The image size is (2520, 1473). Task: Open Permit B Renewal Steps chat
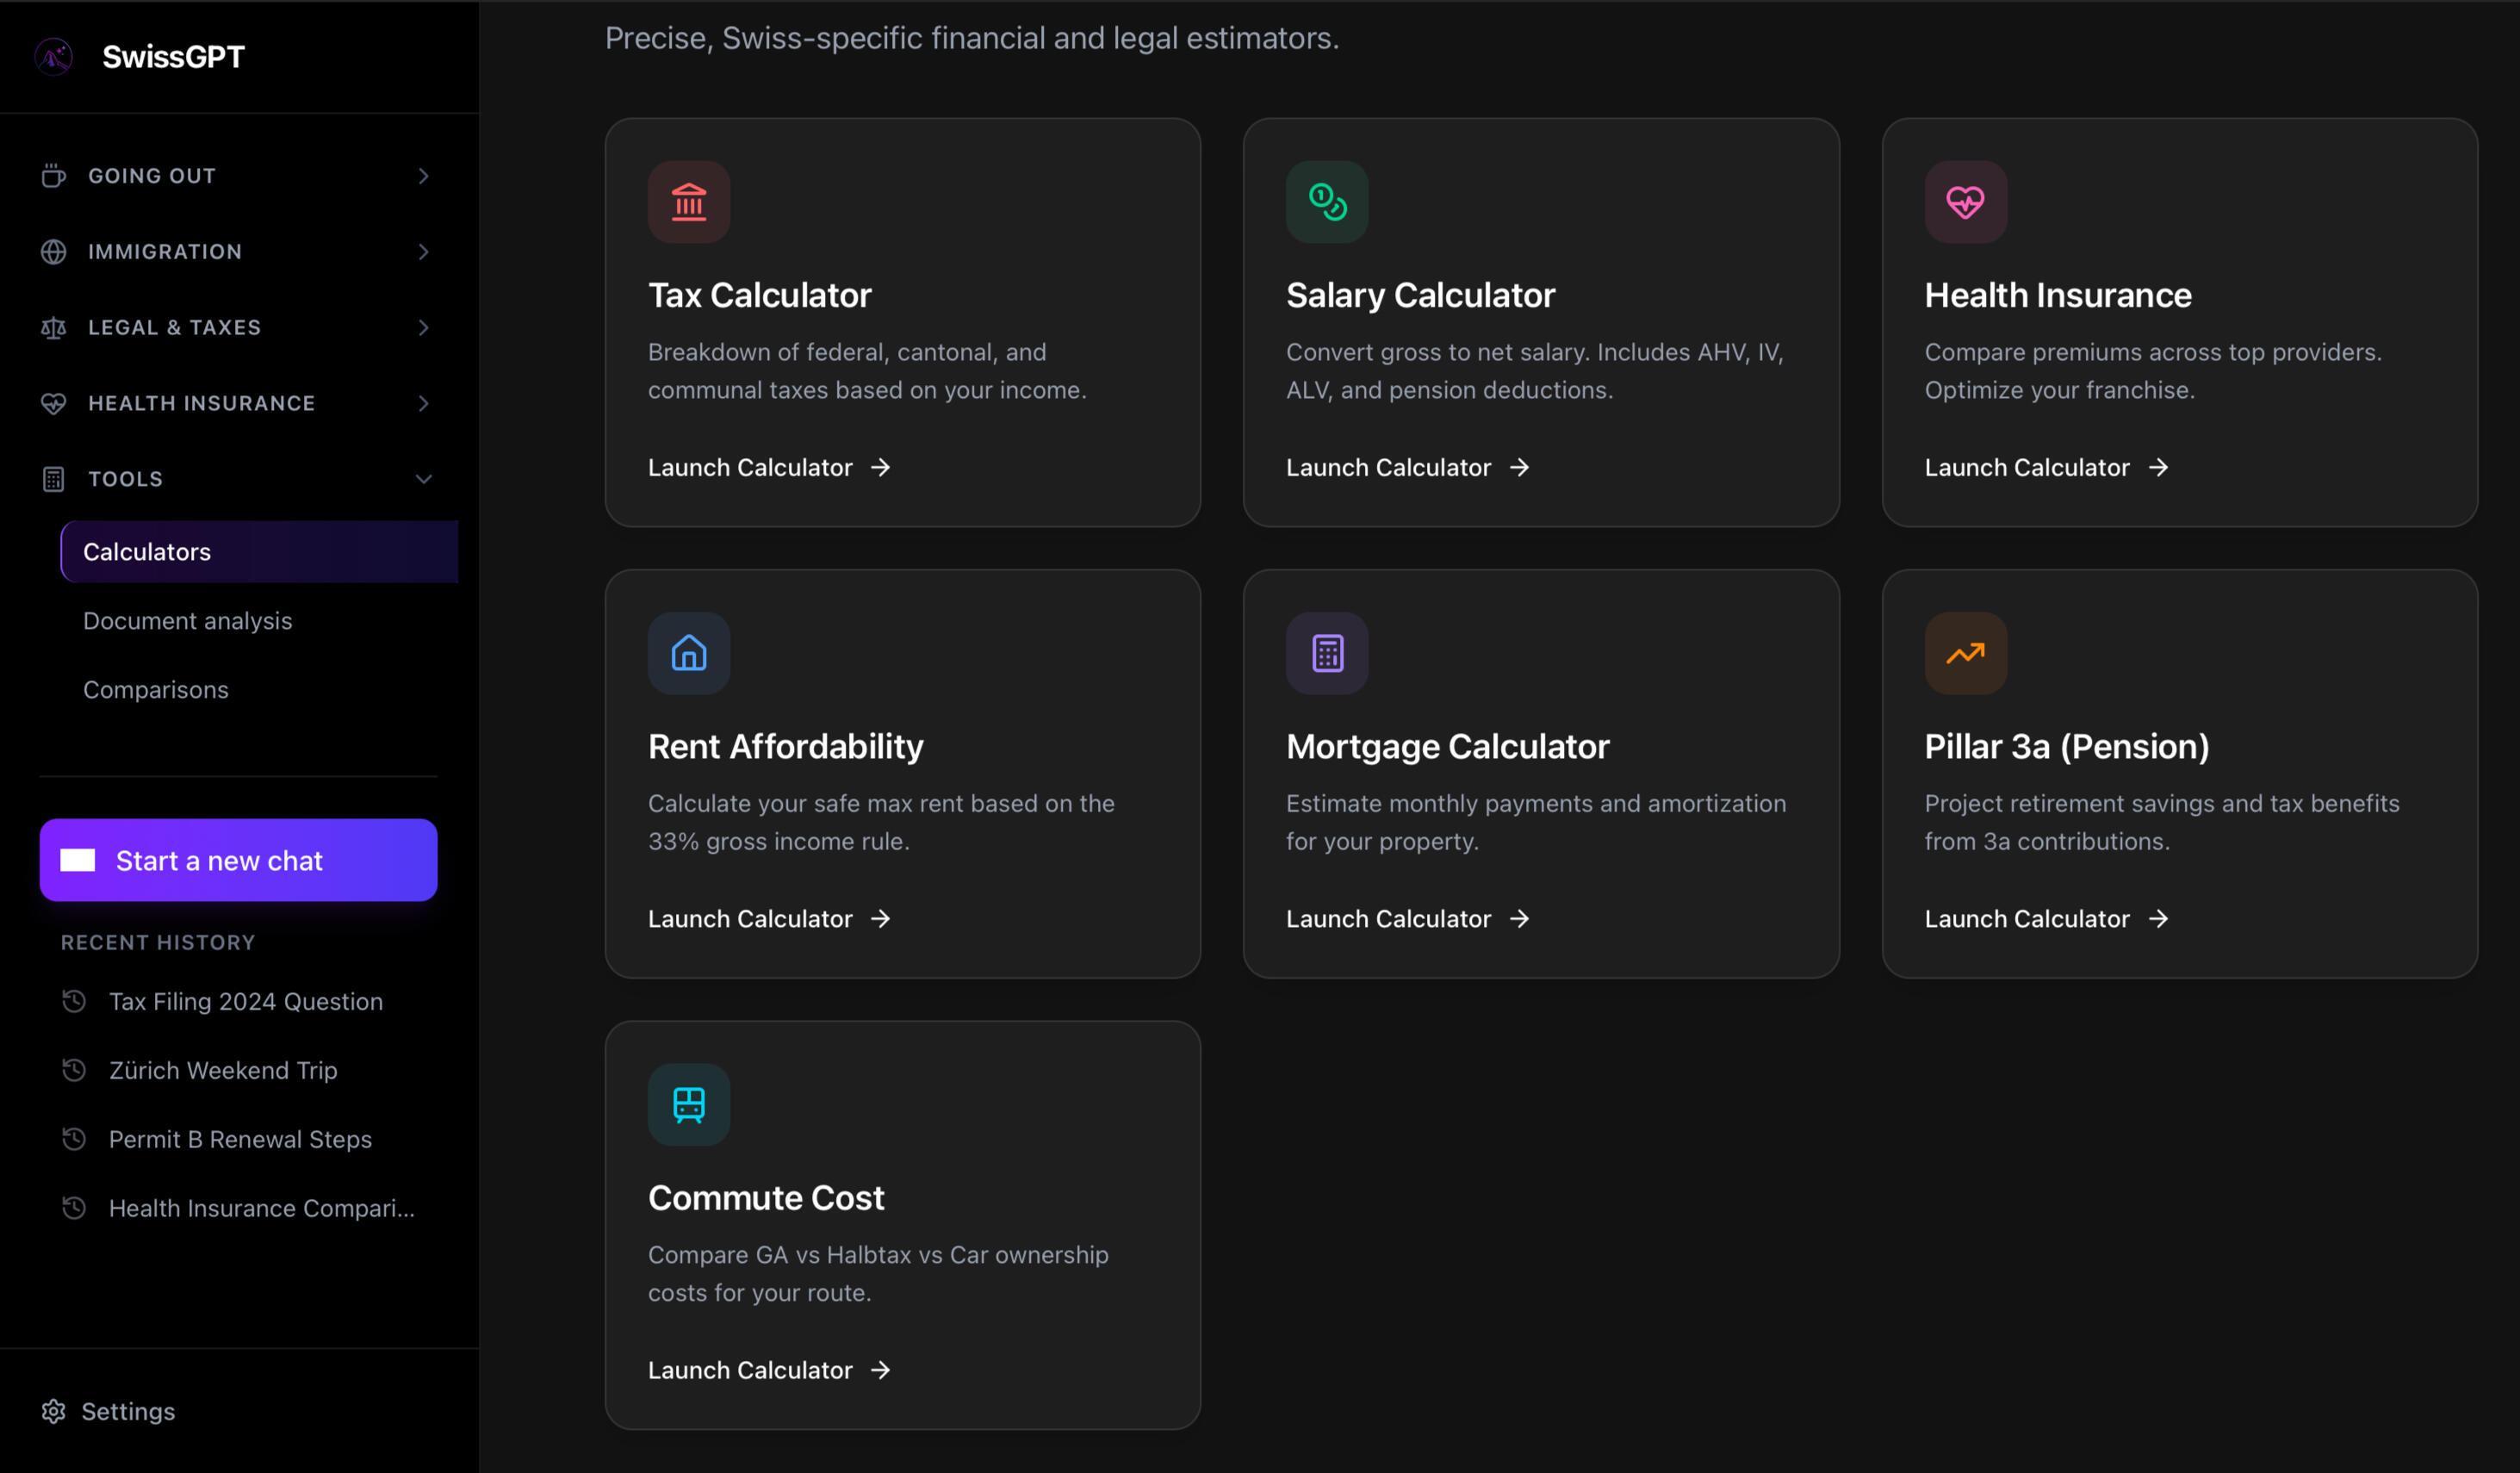tap(240, 1139)
